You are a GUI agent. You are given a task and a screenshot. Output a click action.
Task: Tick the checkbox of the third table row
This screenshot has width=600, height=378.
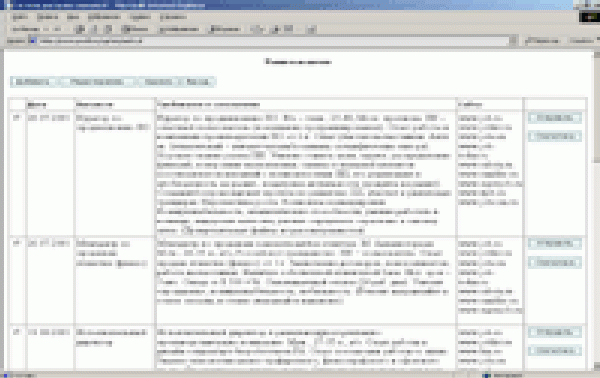click(16, 332)
